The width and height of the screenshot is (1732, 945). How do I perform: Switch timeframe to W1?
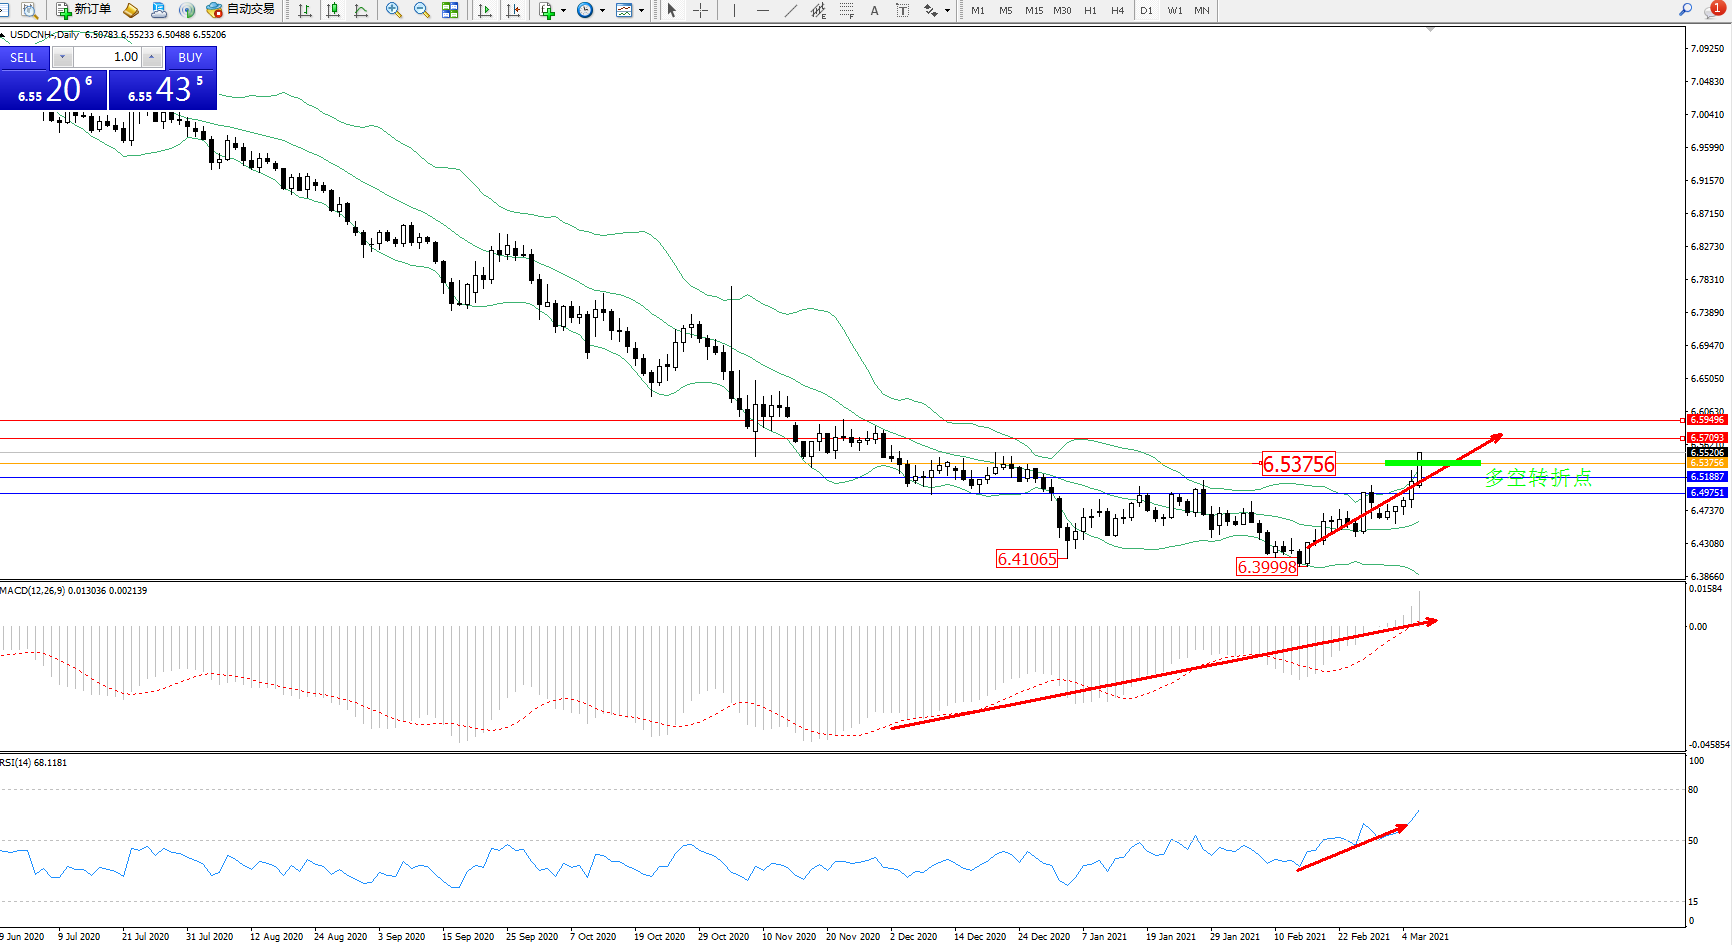pos(1174,10)
